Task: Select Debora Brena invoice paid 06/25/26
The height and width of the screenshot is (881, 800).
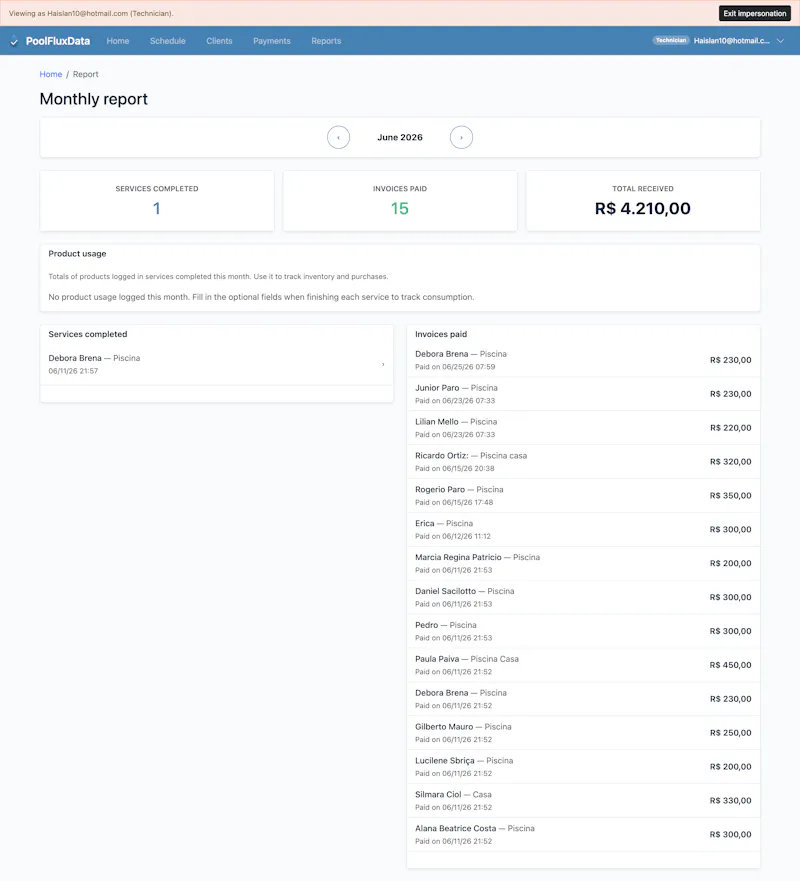Action: tap(583, 360)
